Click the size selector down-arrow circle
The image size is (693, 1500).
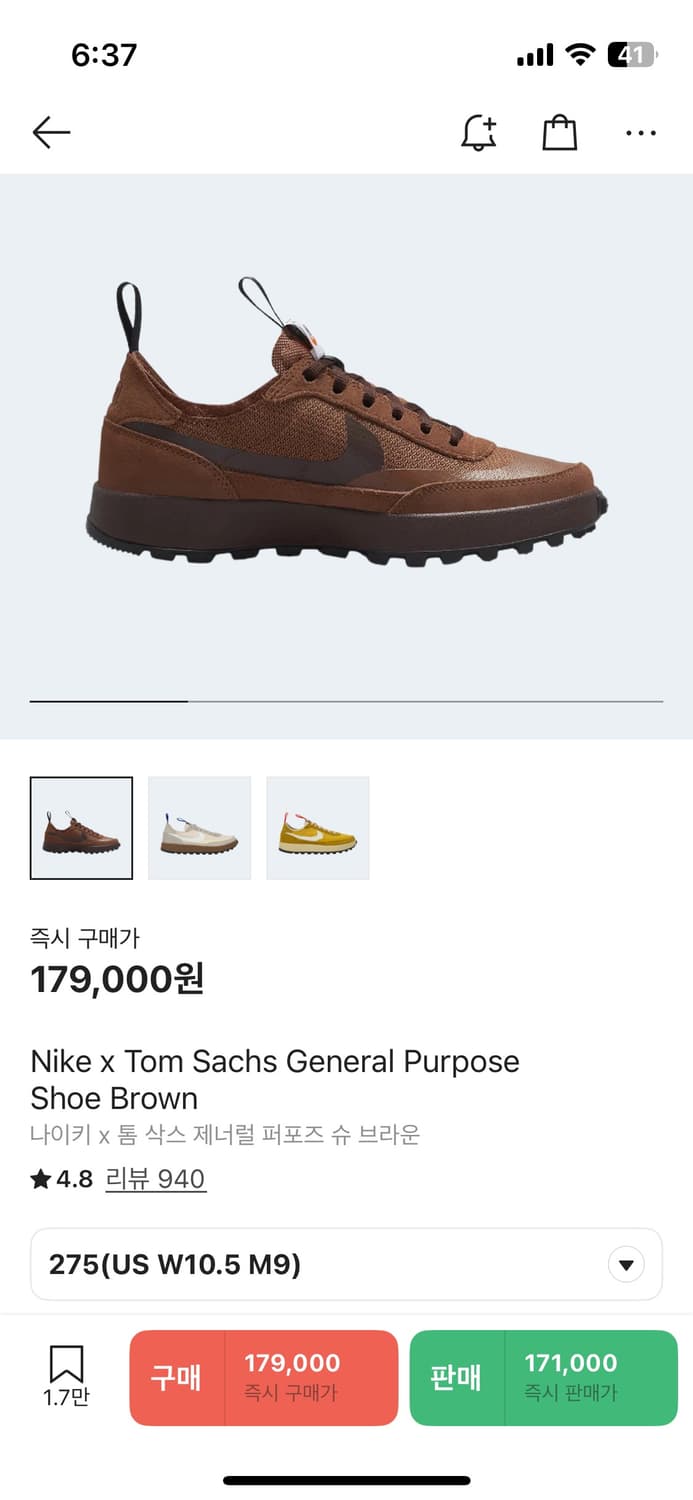626,1265
